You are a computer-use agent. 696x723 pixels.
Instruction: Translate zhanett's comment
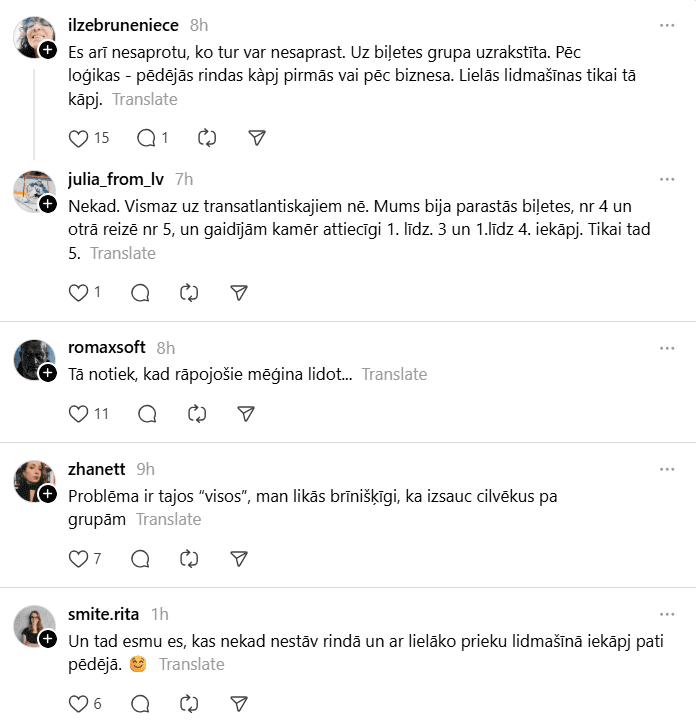(168, 519)
